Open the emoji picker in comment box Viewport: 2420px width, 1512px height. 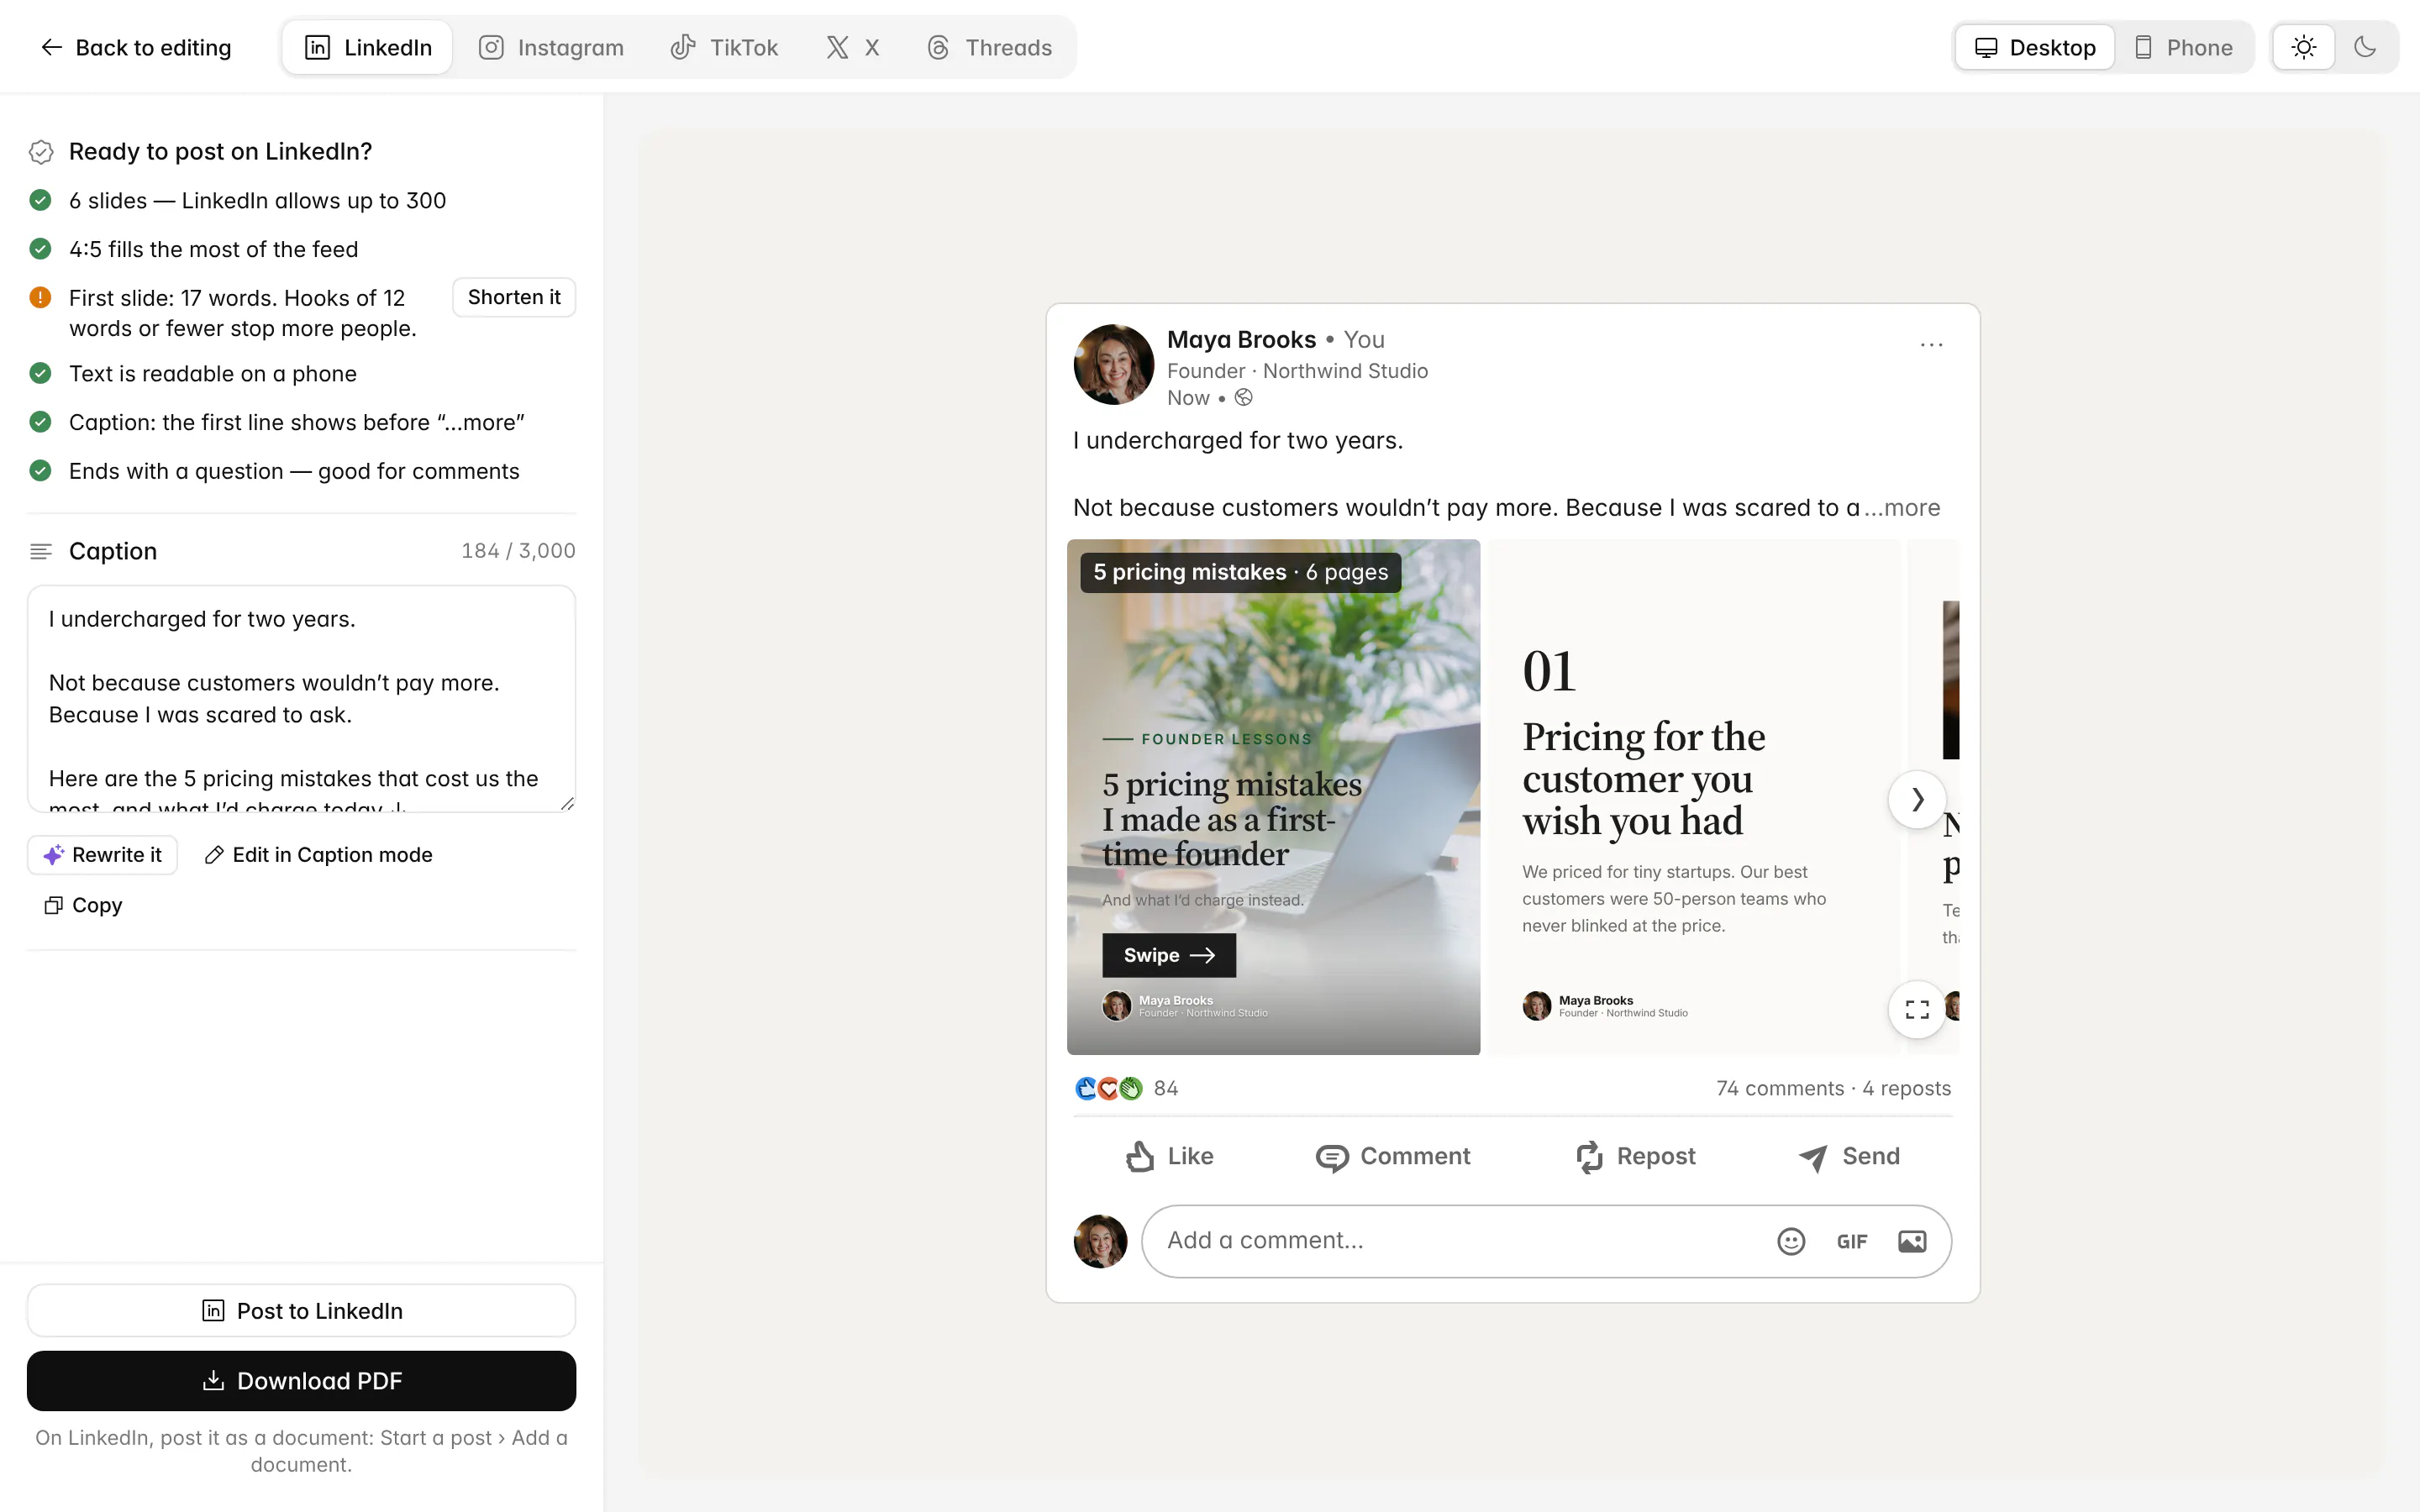(1791, 1241)
